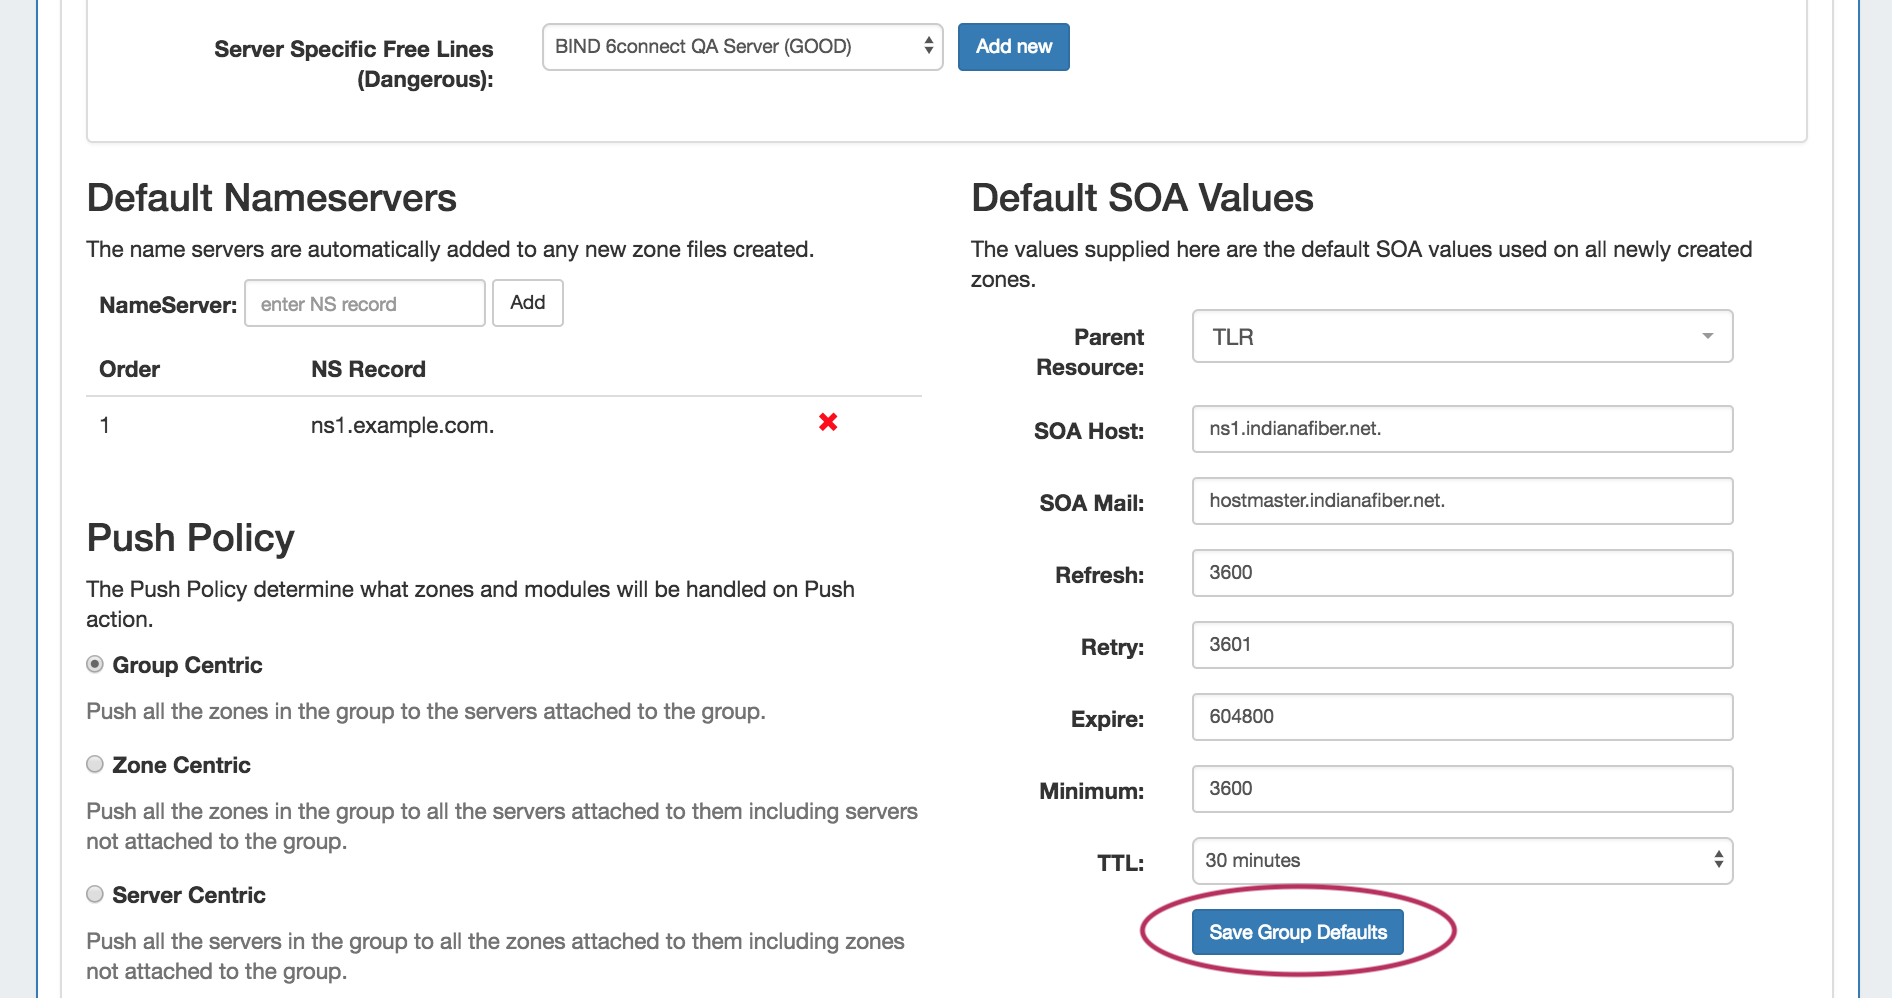1892x998 pixels.
Task: Select the Zone Centric push policy
Action: [x=95, y=765]
